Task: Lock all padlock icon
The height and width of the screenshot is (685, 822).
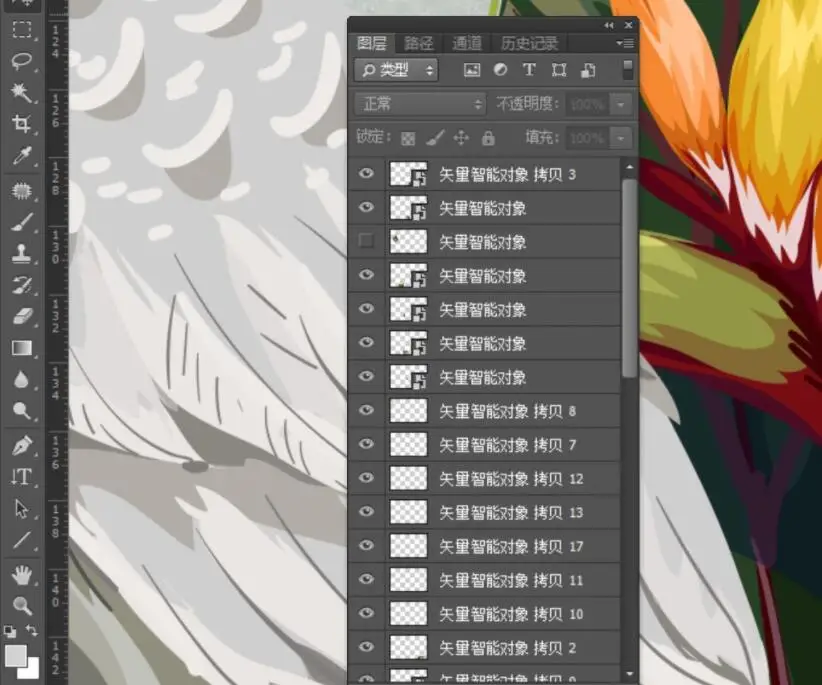Action: coord(488,138)
